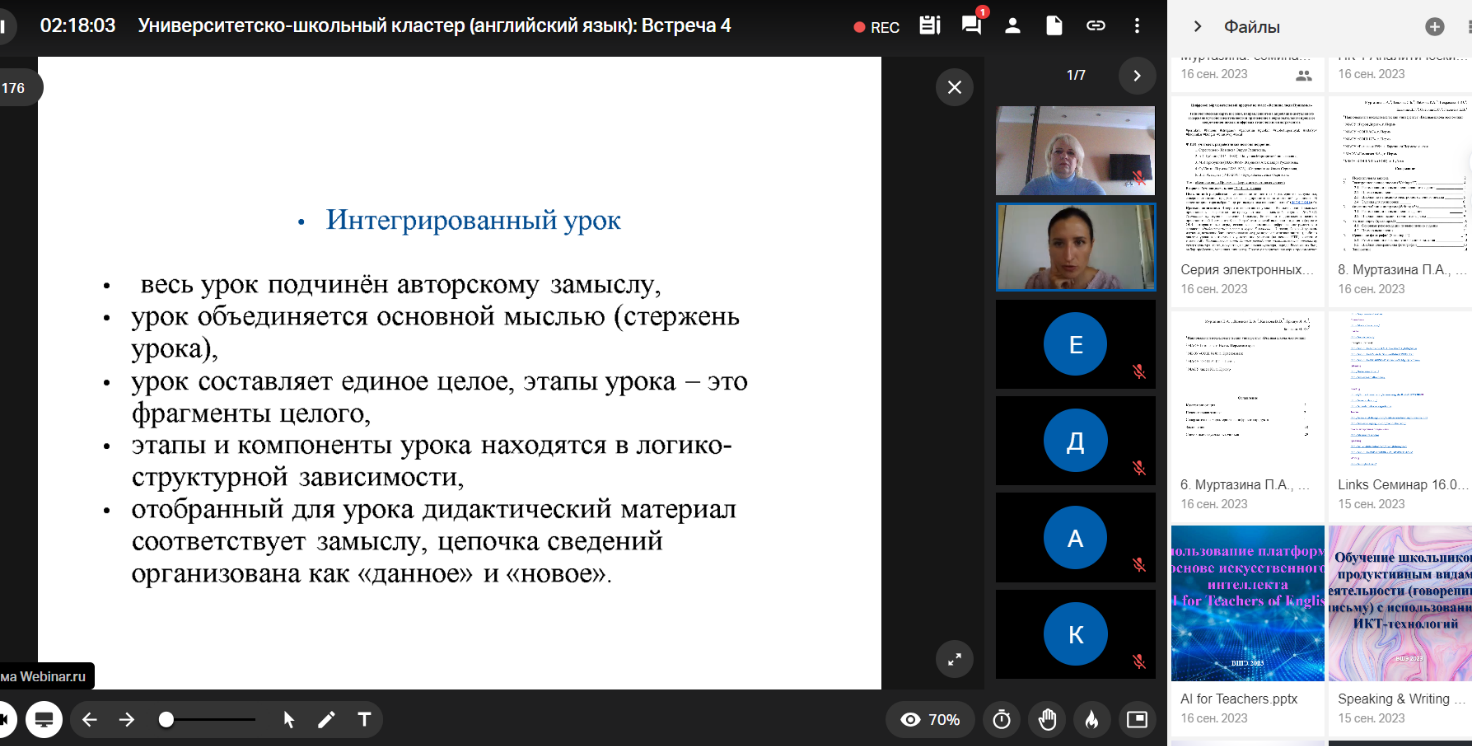Add a new file with plus button
1472x746 pixels.
(x=1434, y=27)
